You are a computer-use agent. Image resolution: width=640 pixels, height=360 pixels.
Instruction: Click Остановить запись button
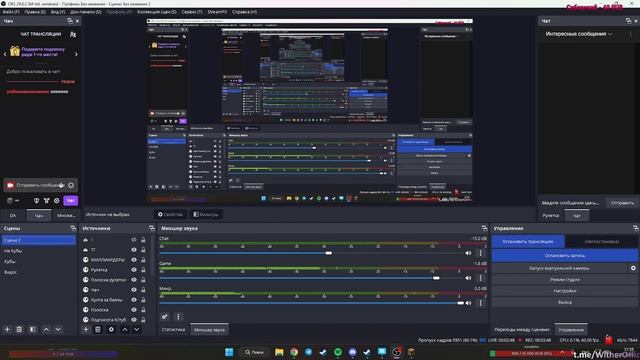(x=565, y=256)
